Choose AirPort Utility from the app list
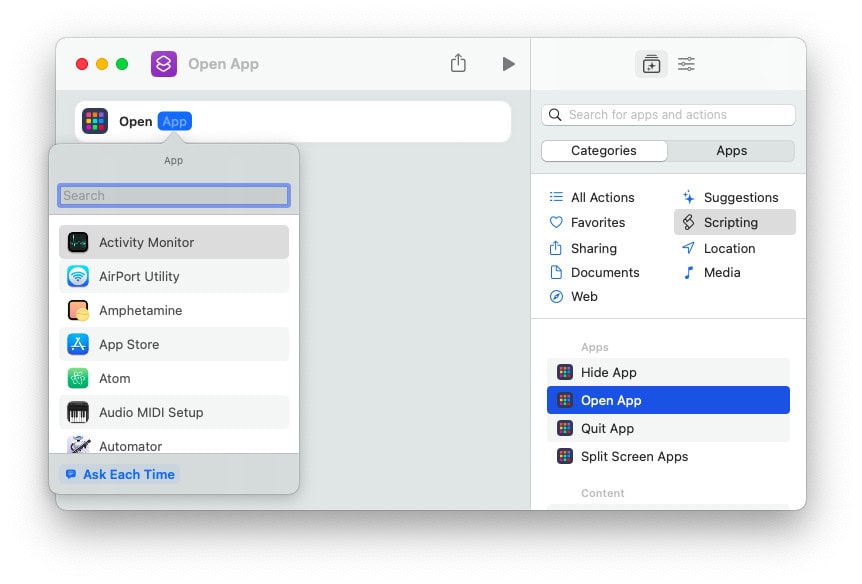Screen dimensions: 862x584 174,276
